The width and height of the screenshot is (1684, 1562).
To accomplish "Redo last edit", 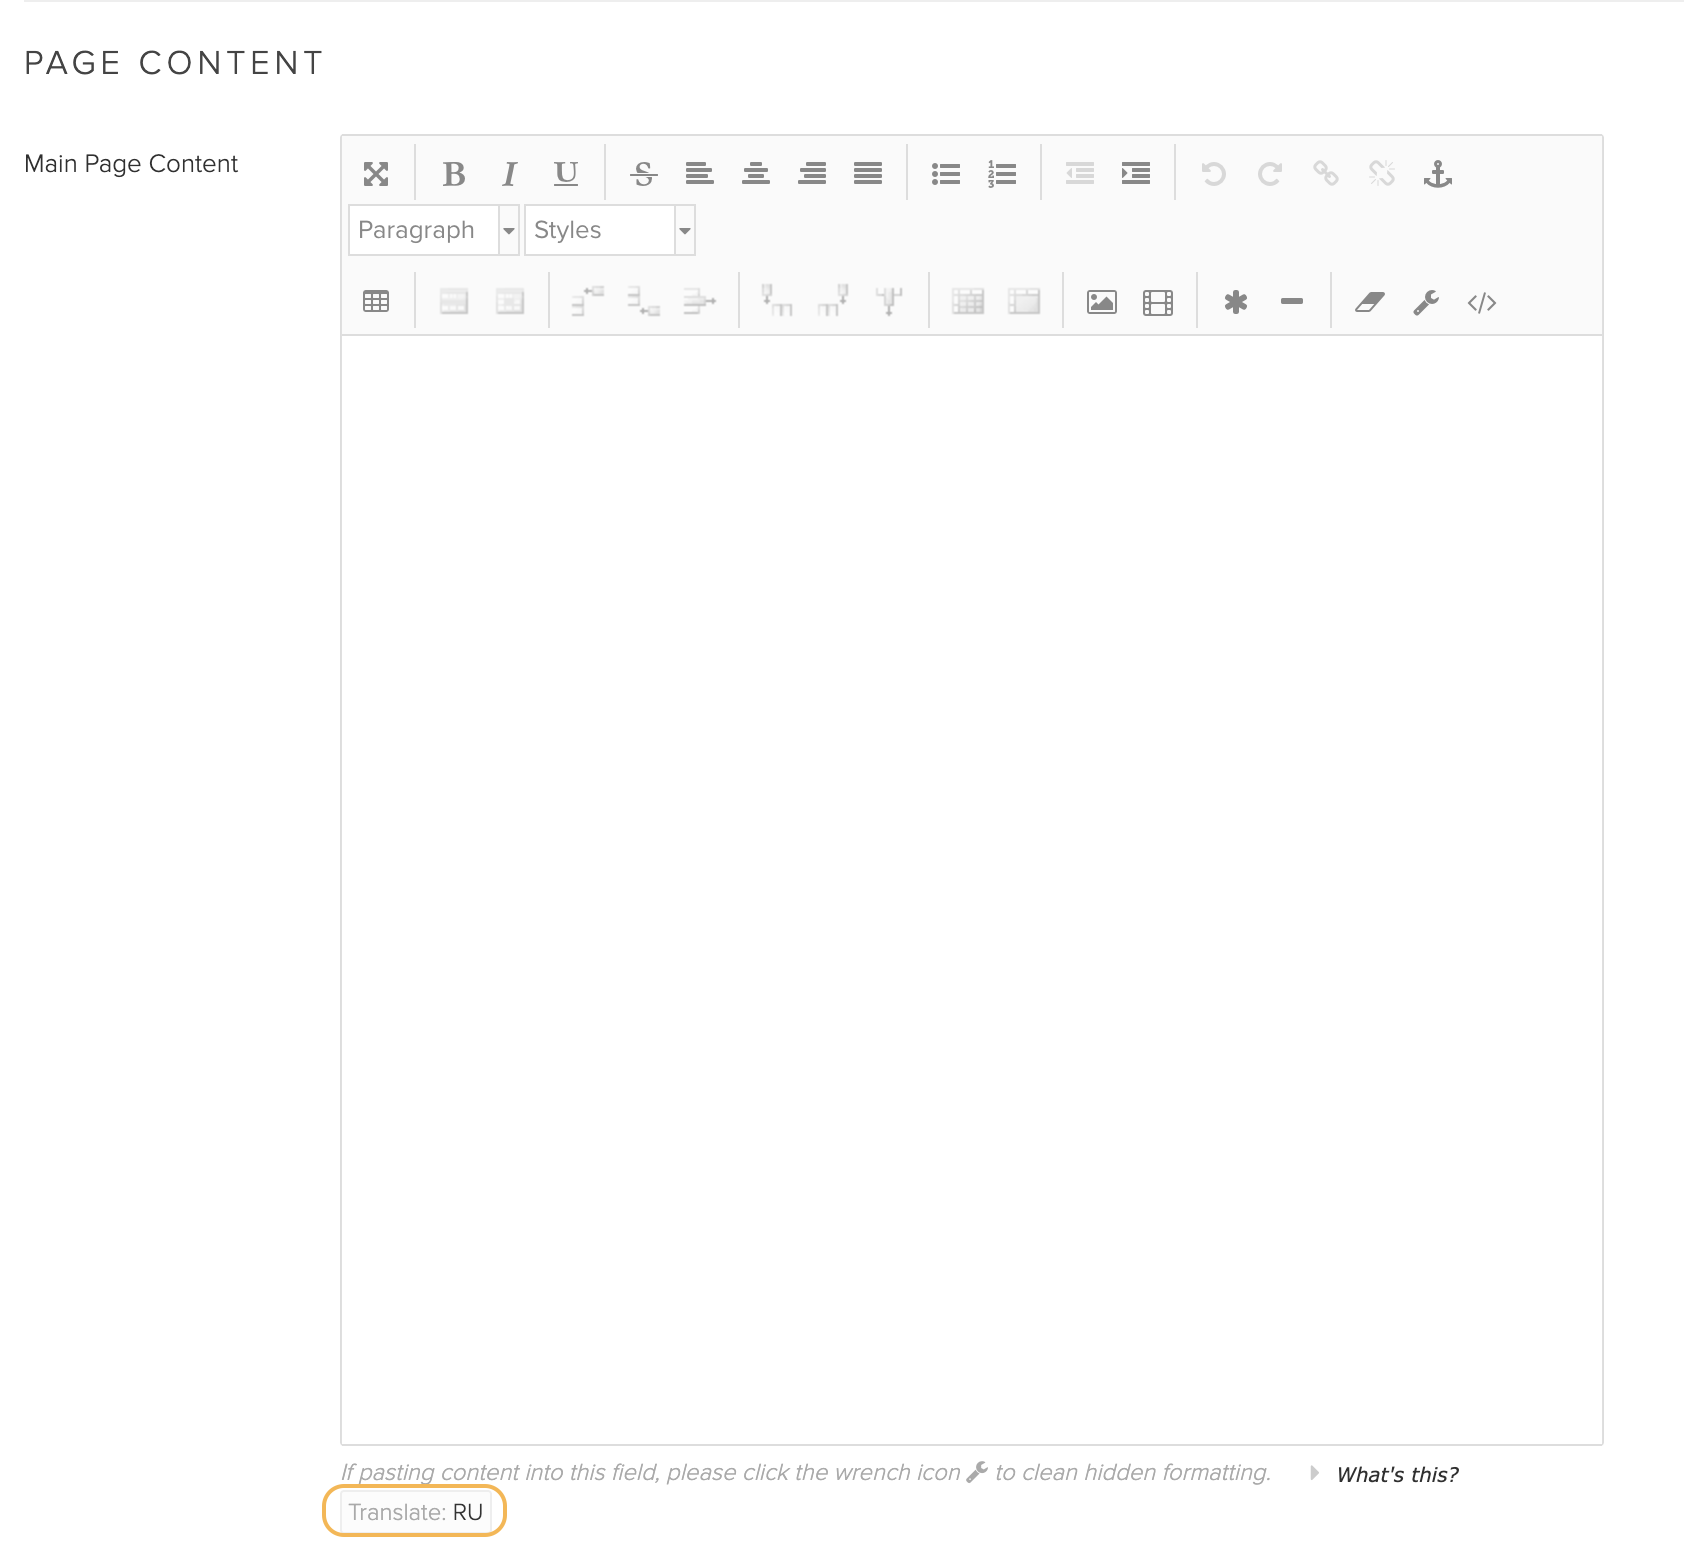I will tap(1270, 174).
